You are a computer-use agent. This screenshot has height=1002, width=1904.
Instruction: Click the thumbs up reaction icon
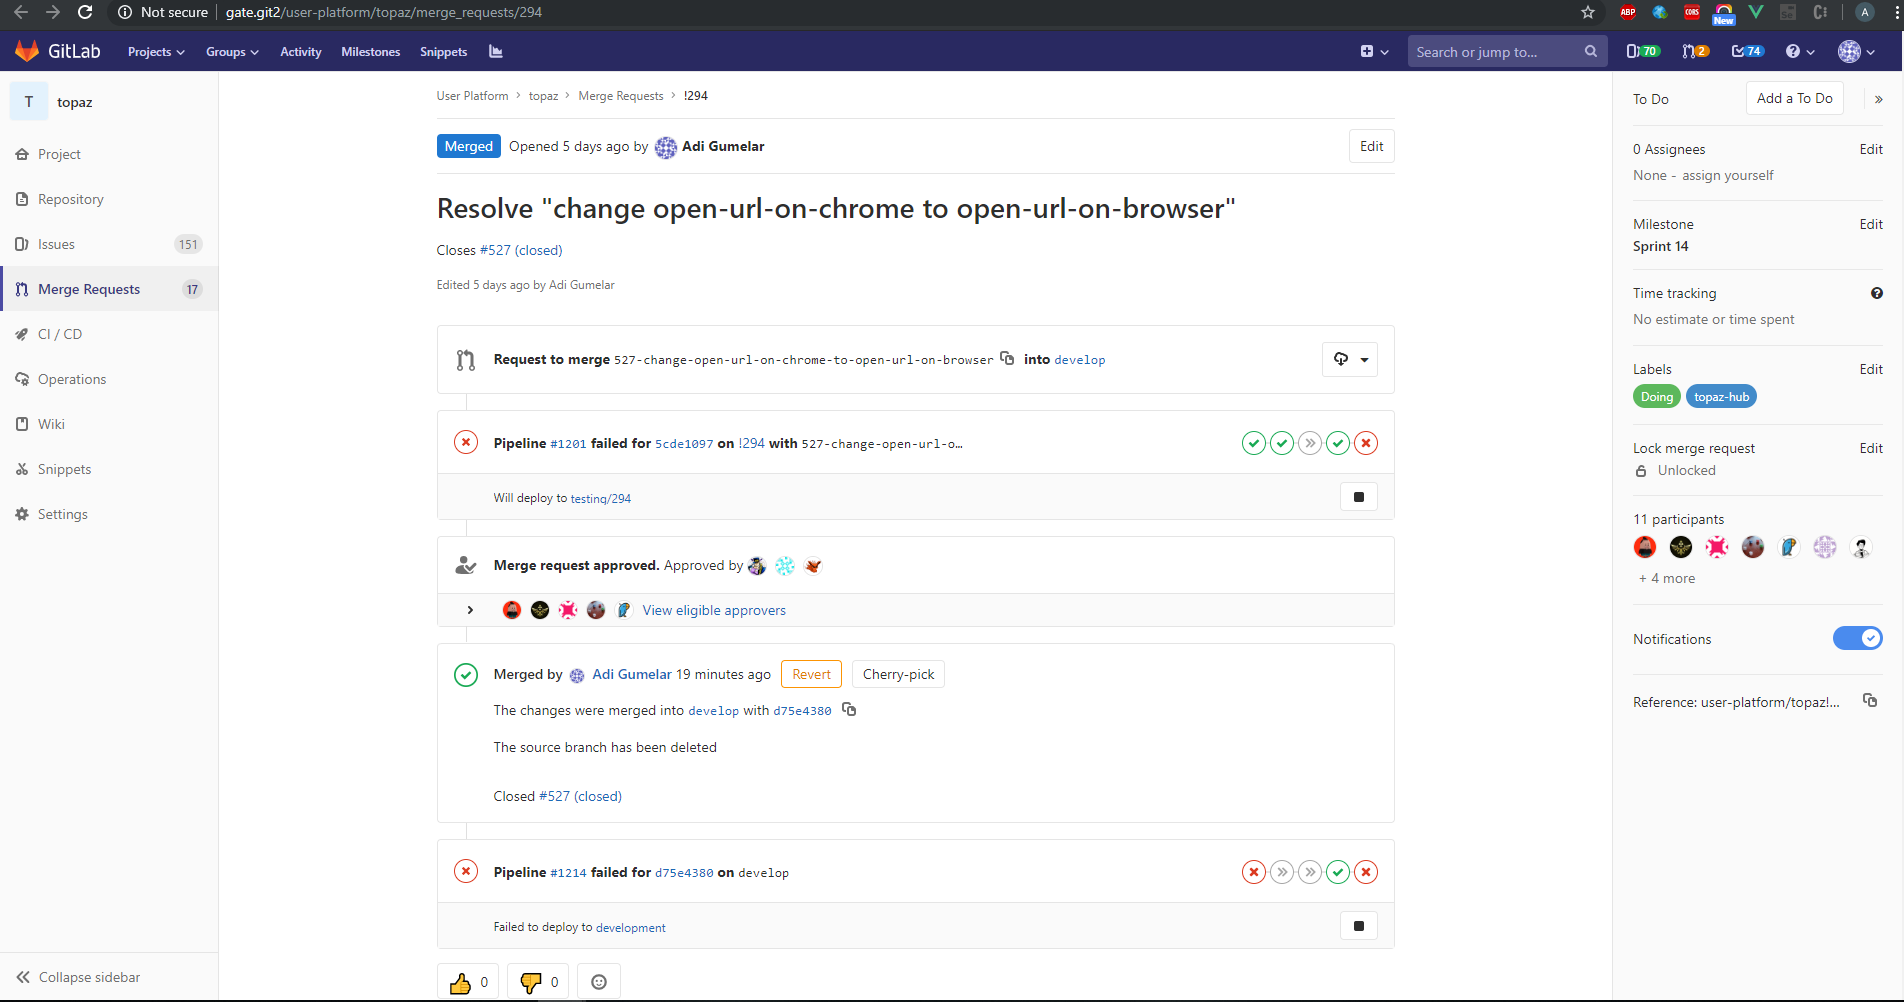pyautogui.click(x=460, y=983)
